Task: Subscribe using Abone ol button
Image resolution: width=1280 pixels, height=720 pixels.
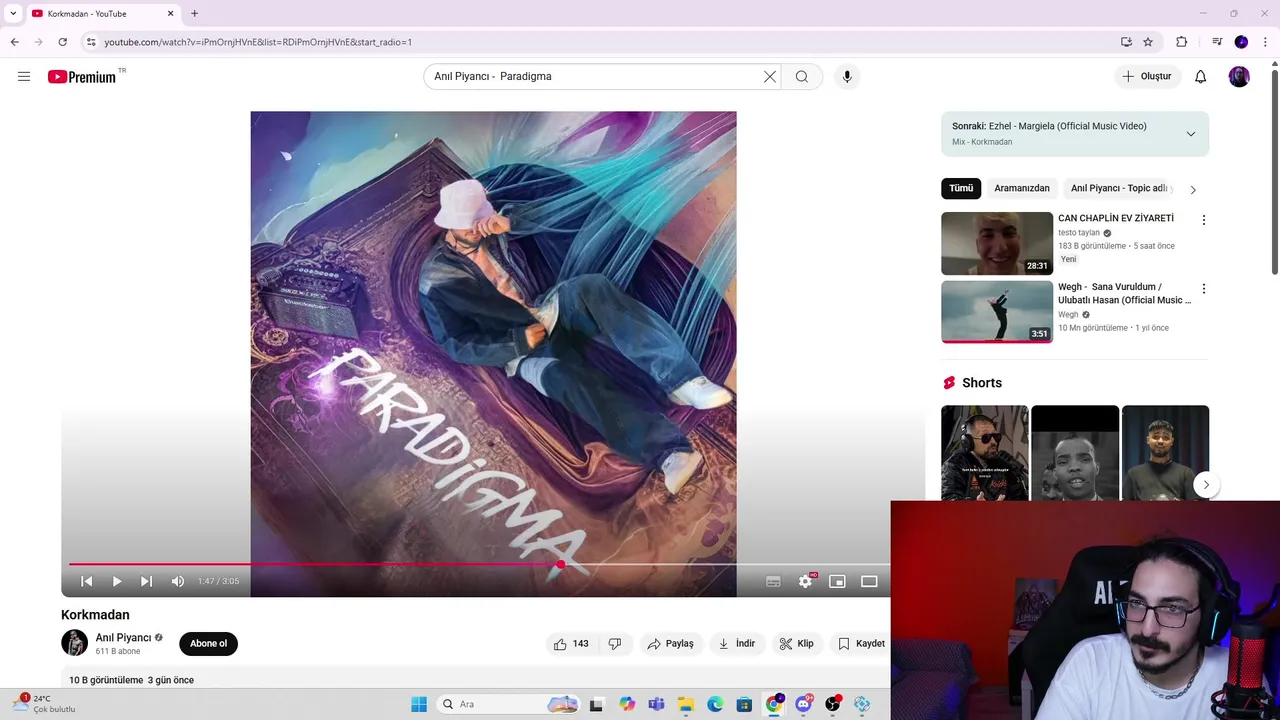Action: pos(209,644)
